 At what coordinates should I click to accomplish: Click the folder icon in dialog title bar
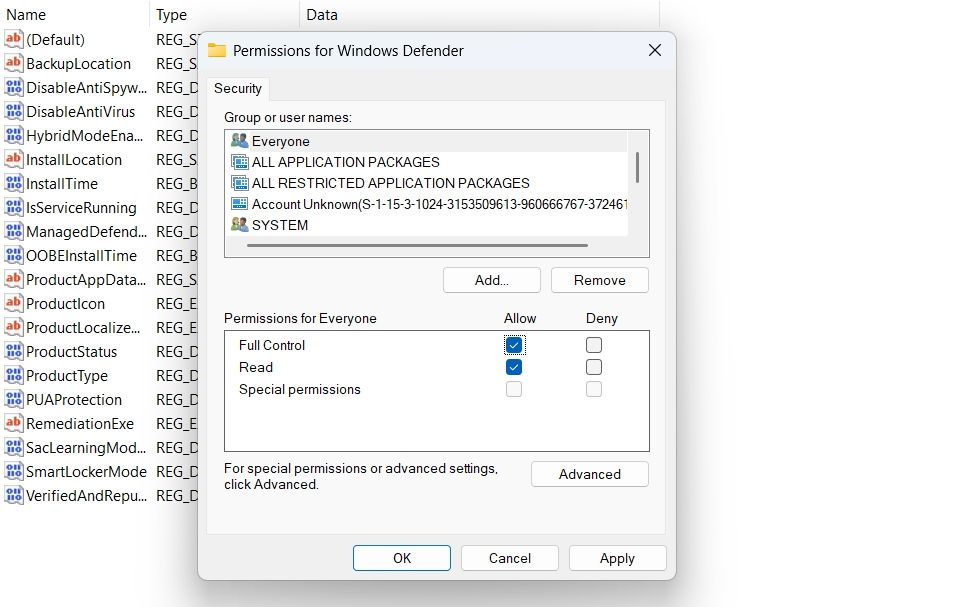click(217, 50)
